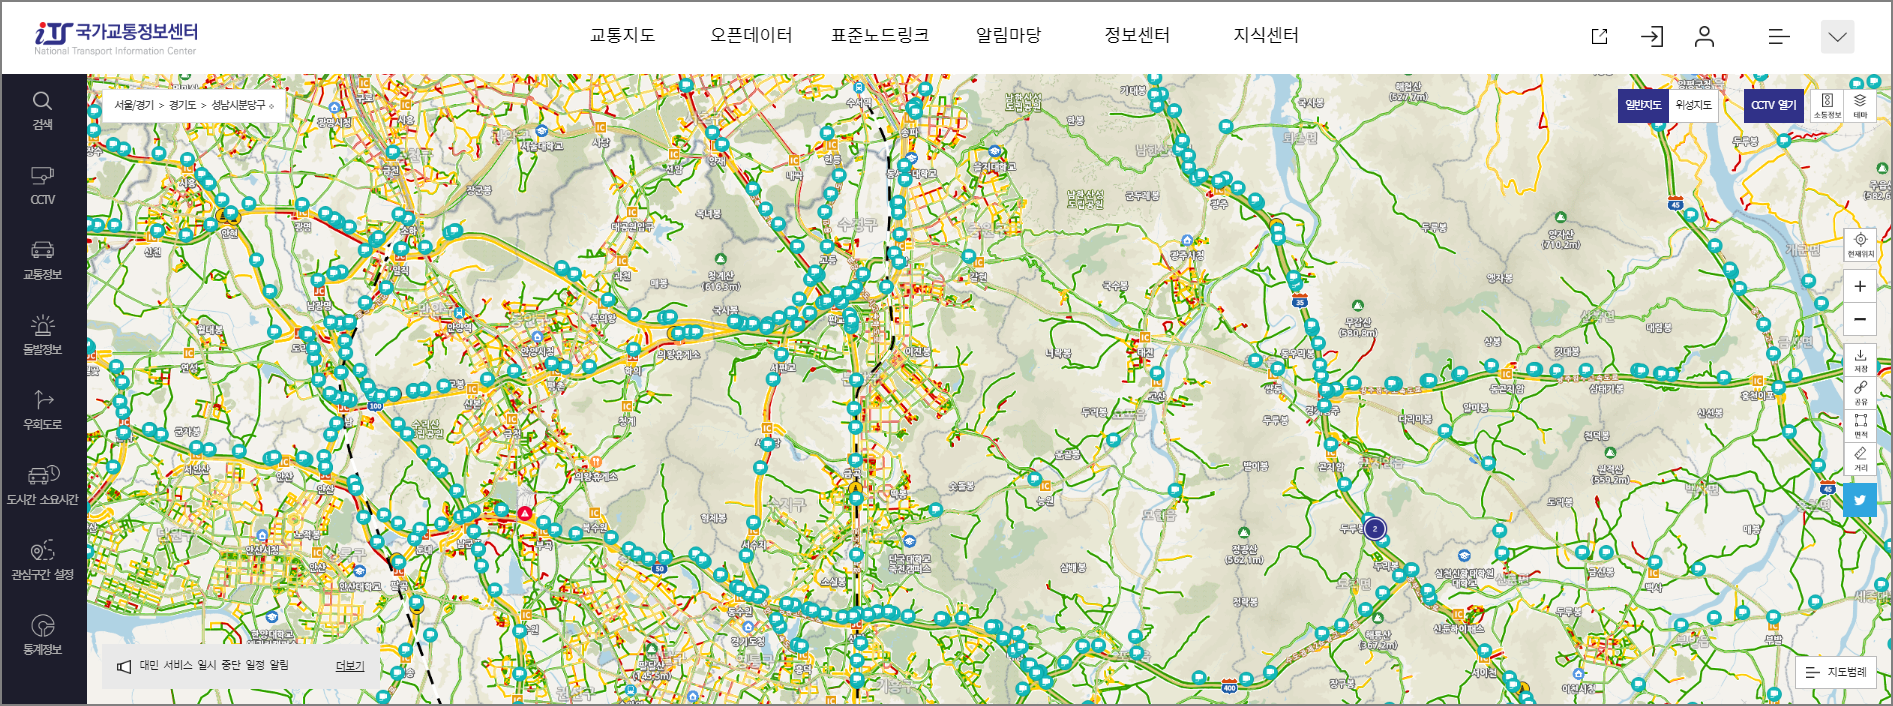
Task: Select the 면적 area measurement tool
Action: 1860,426
